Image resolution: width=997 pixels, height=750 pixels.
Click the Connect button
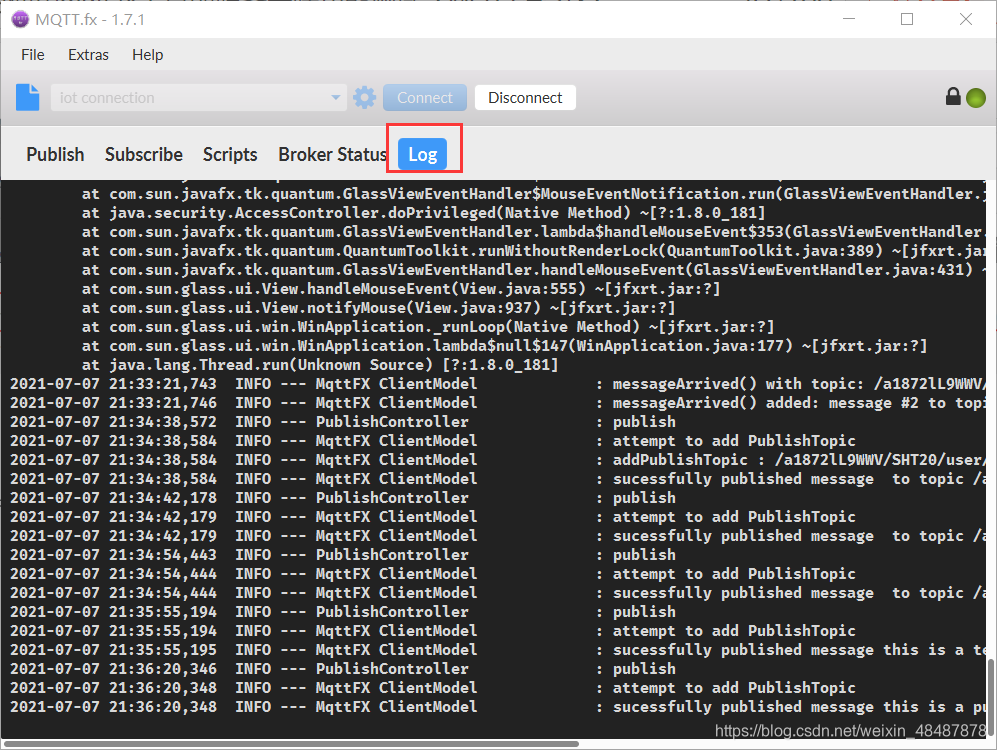pyautogui.click(x=425, y=97)
